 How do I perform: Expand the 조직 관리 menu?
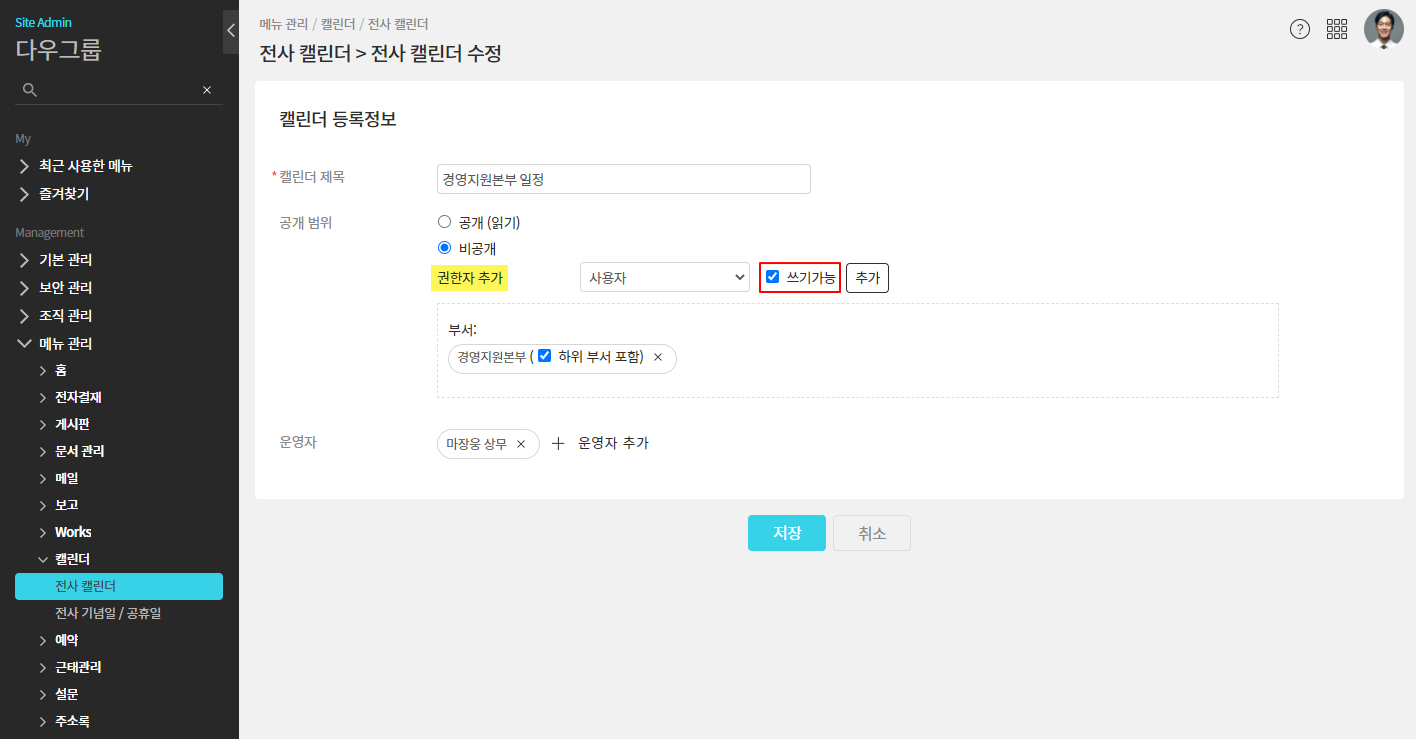click(65, 315)
